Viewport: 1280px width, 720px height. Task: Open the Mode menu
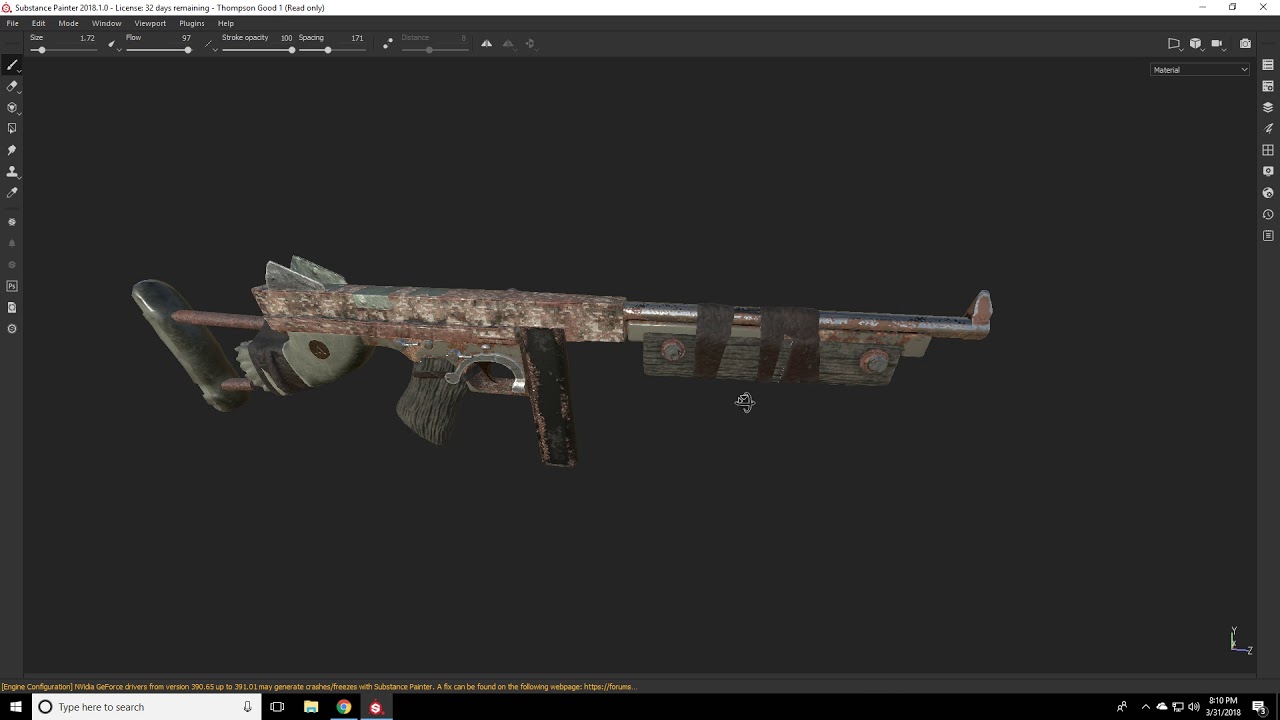pyautogui.click(x=68, y=23)
